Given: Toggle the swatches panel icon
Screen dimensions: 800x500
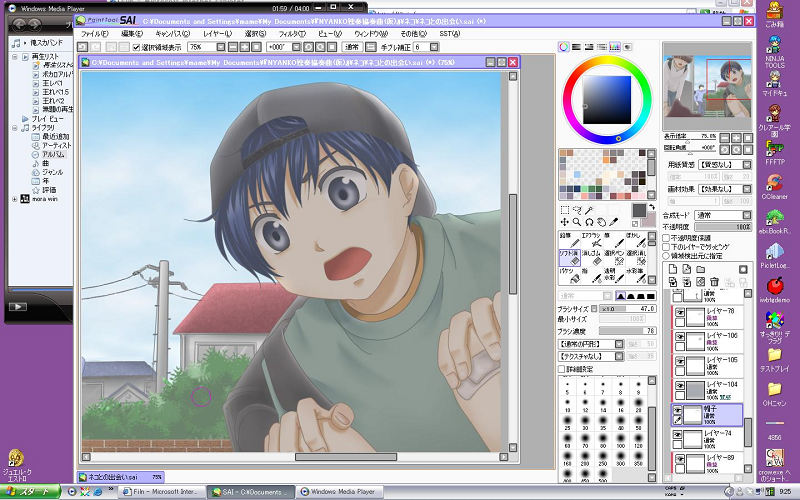Looking at the screenshot, I should (615, 47).
